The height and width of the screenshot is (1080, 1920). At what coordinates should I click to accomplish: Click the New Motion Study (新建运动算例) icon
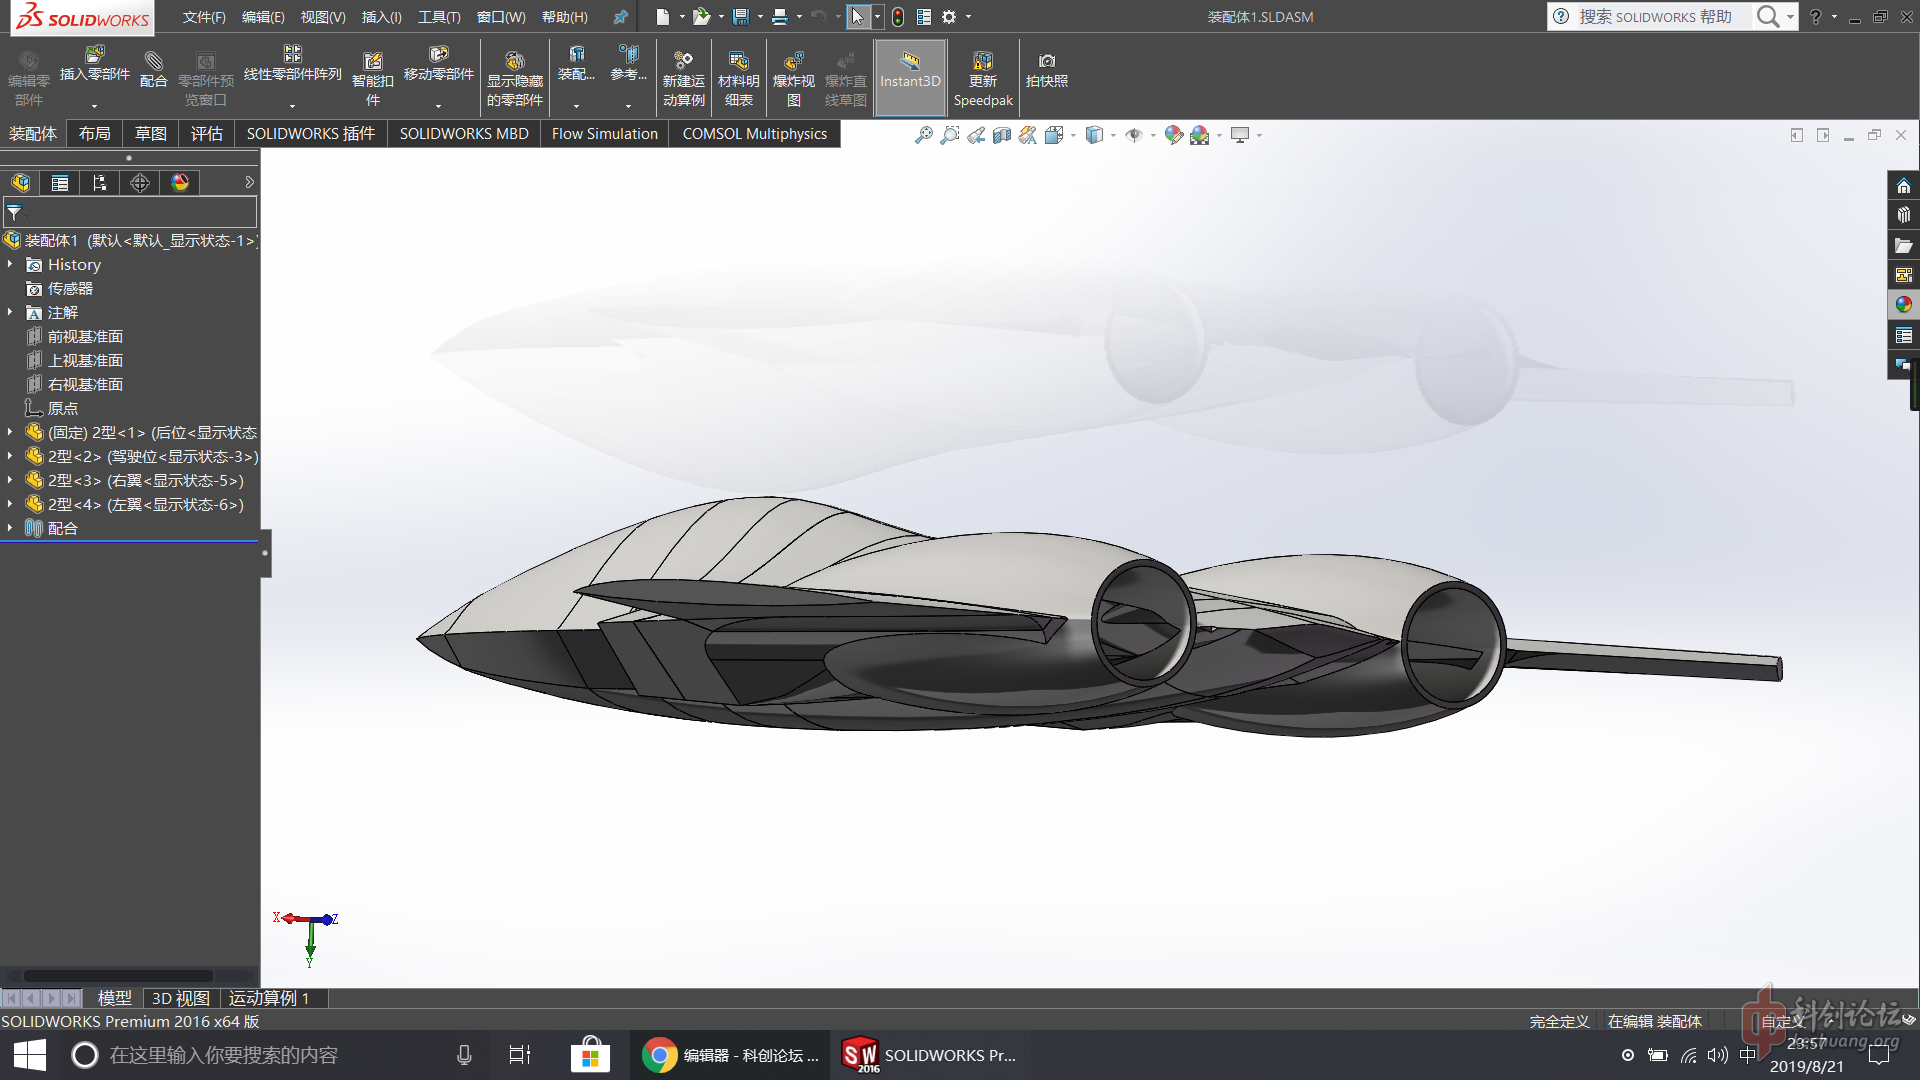pyautogui.click(x=683, y=78)
